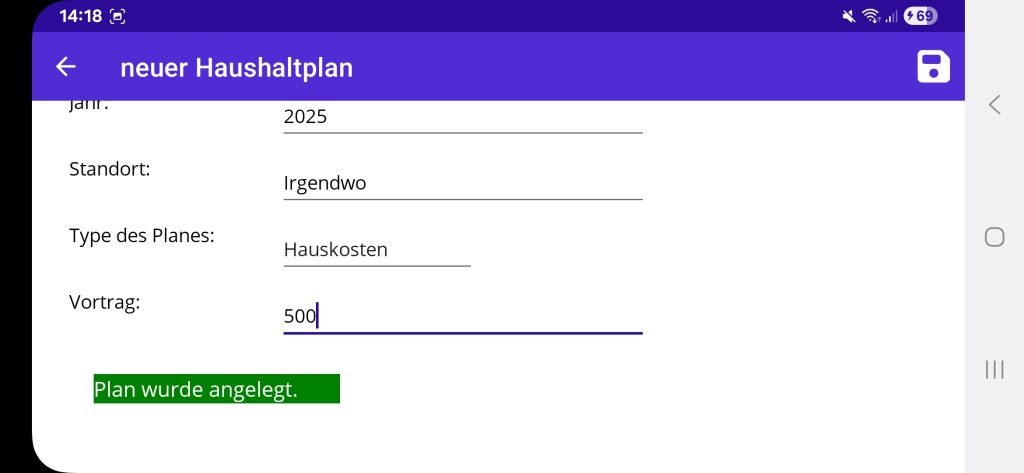The image size is (1024, 473).
Task: Tap the mobile signal strength icon
Action: [x=890, y=16]
